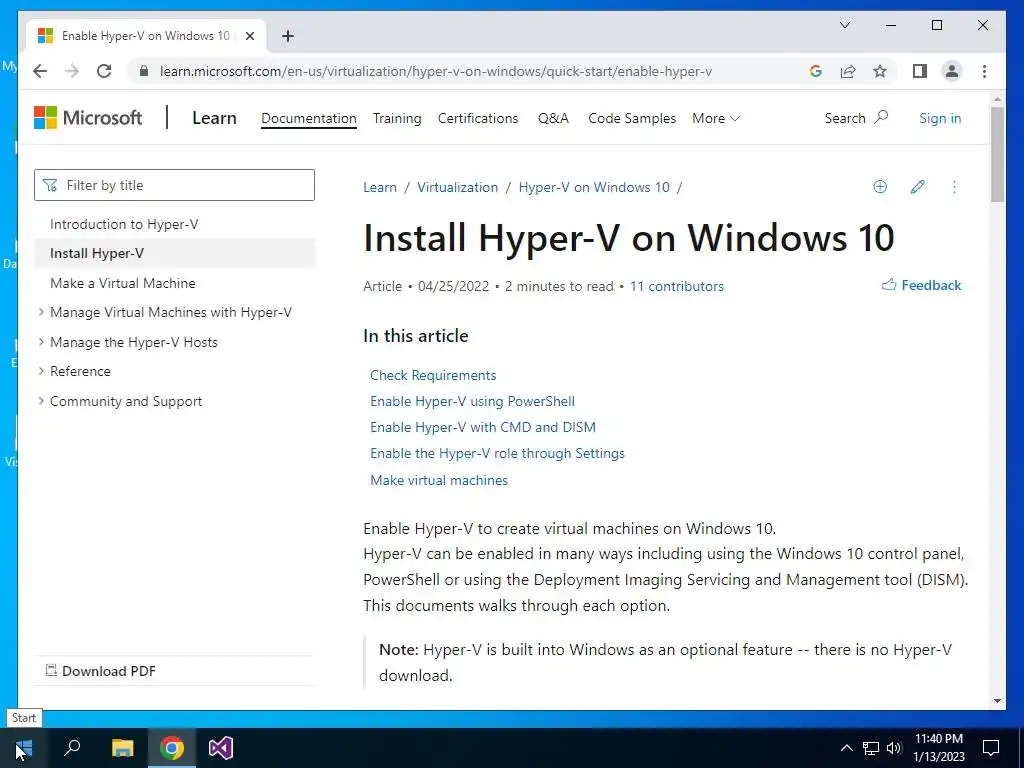Reload the current page
The width and height of the screenshot is (1024, 768).
tap(104, 71)
